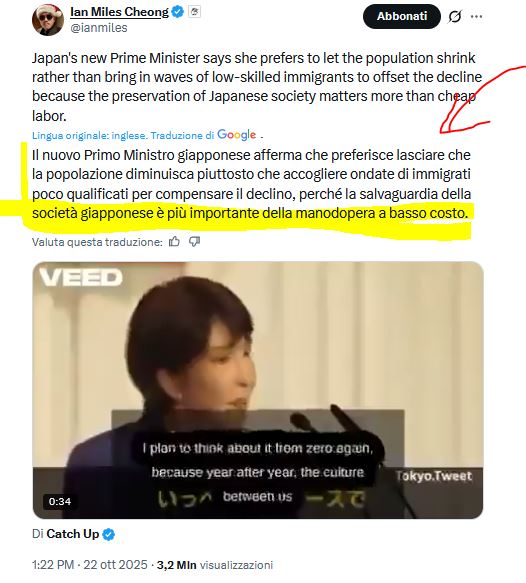Click the Tokyo.Tweet watermark in the video
The height and width of the screenshot is (583, 526).
[433, 476]
